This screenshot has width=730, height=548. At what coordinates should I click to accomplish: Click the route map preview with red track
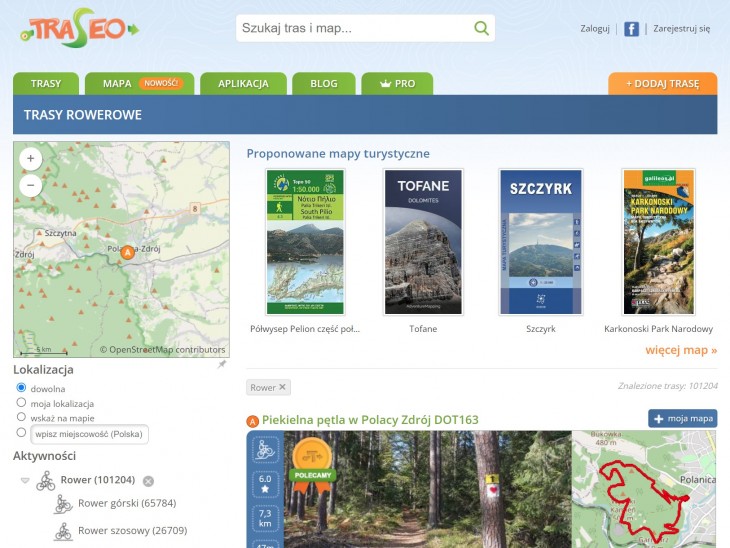(643, 489)
